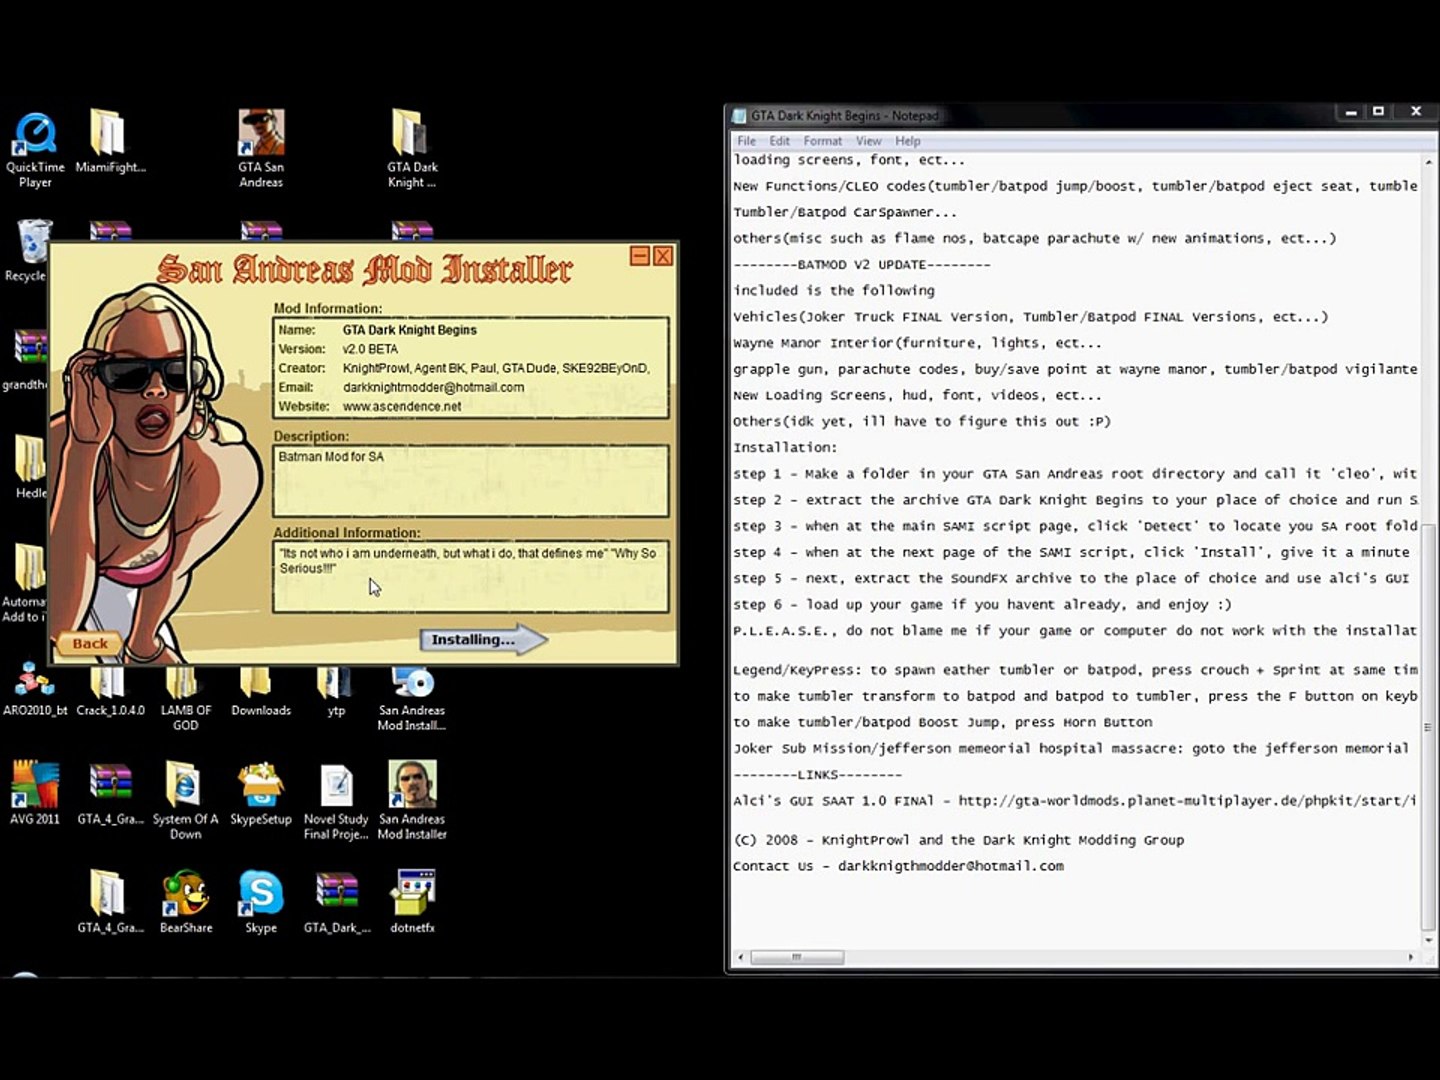Click Notepad's scroll right arrow
1440x1080 pixels.
(x=1411, y=957)
